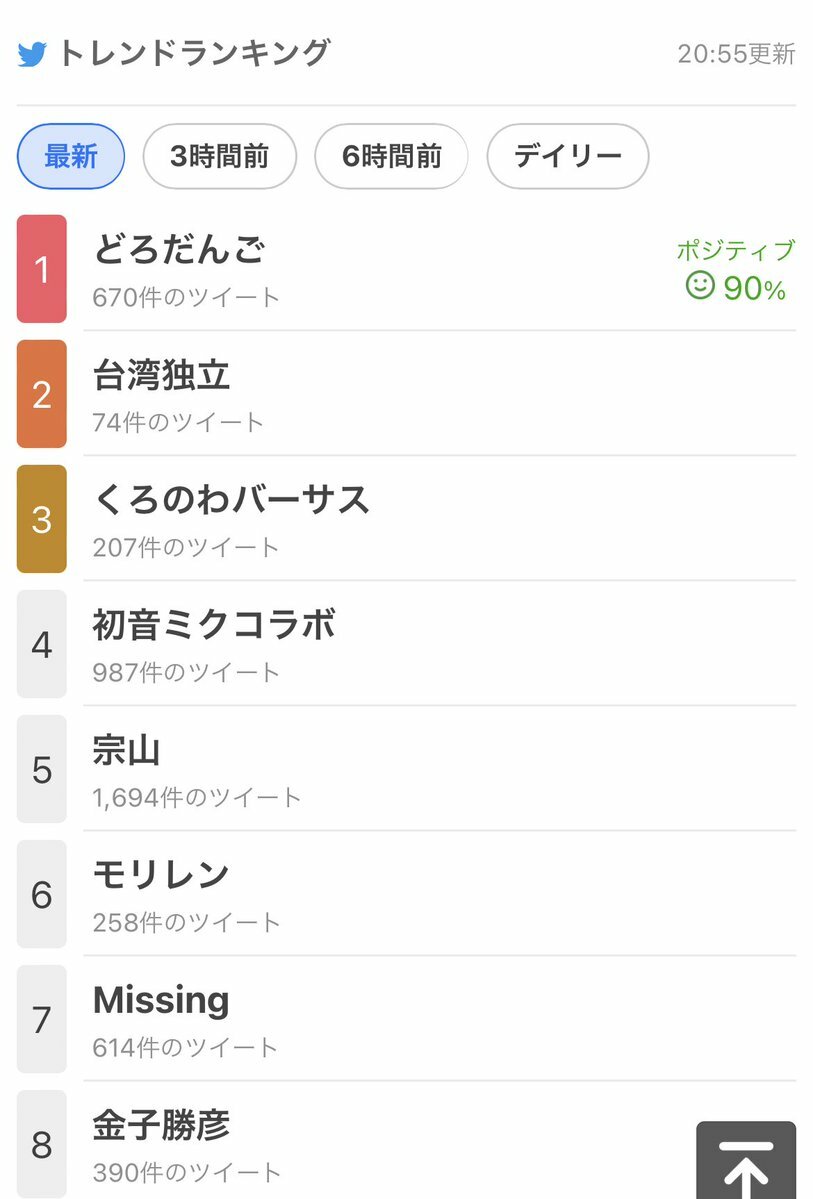The image size is (813, 1199).
Task: Switch to the 3時間前 tab
Action: pos(220,156)
